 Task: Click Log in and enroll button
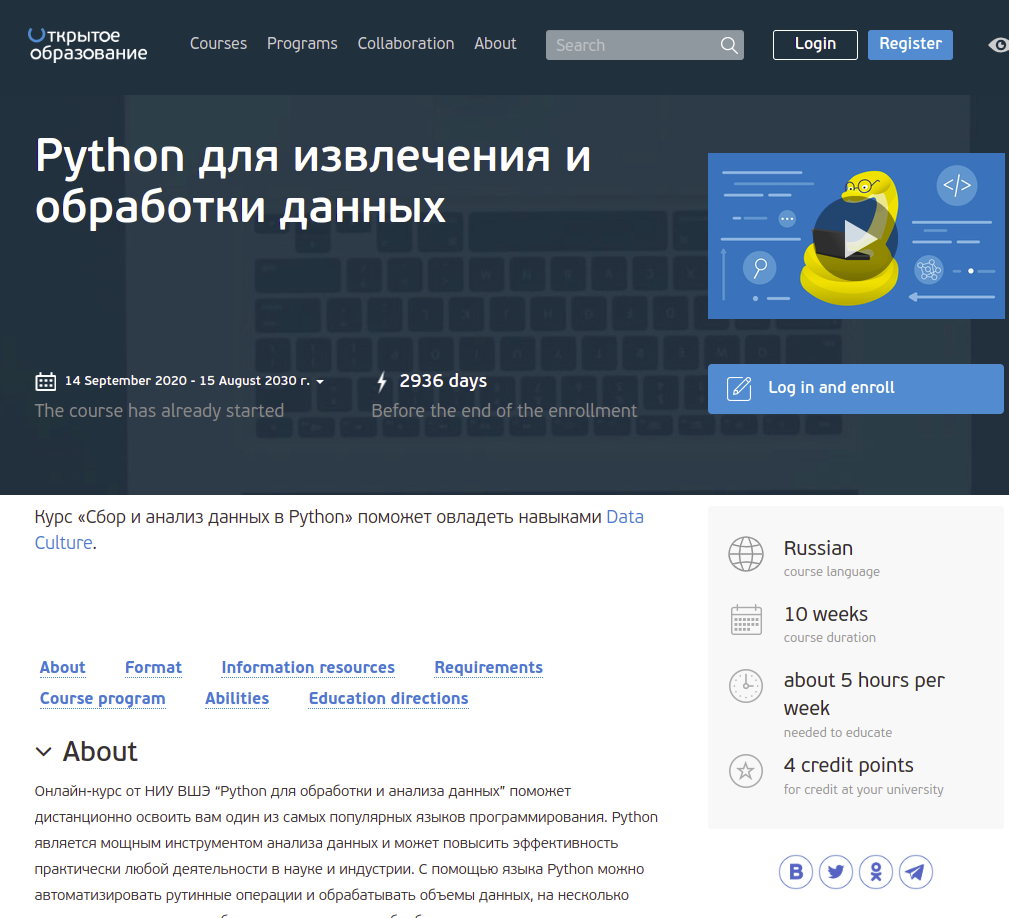point(856,389)
